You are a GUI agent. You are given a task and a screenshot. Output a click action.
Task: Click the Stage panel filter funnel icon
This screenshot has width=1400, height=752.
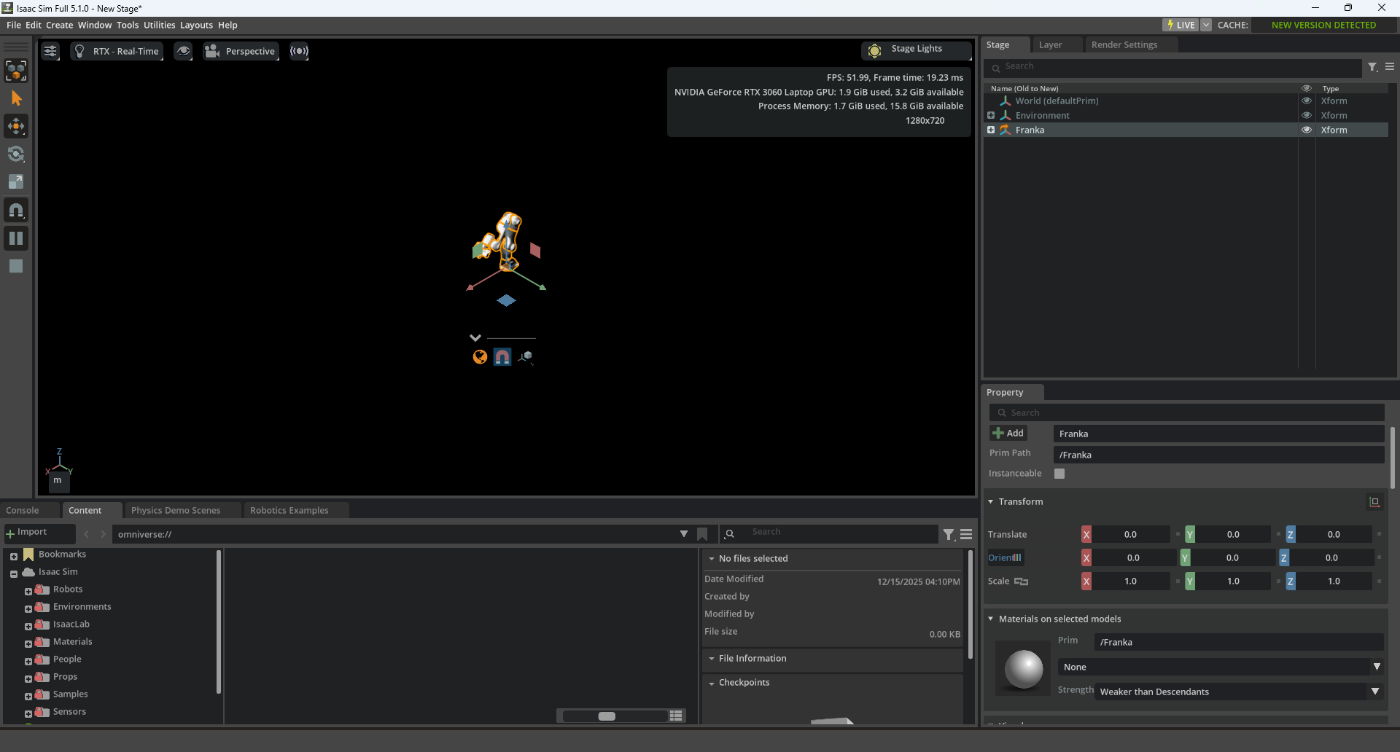1373,67
